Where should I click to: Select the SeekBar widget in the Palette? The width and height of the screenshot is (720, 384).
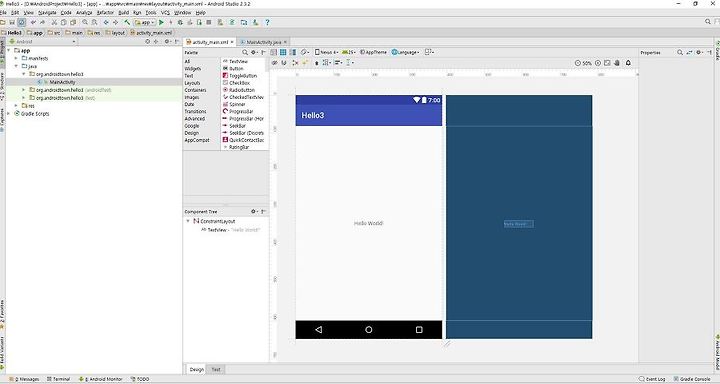(x=237, y=126)
